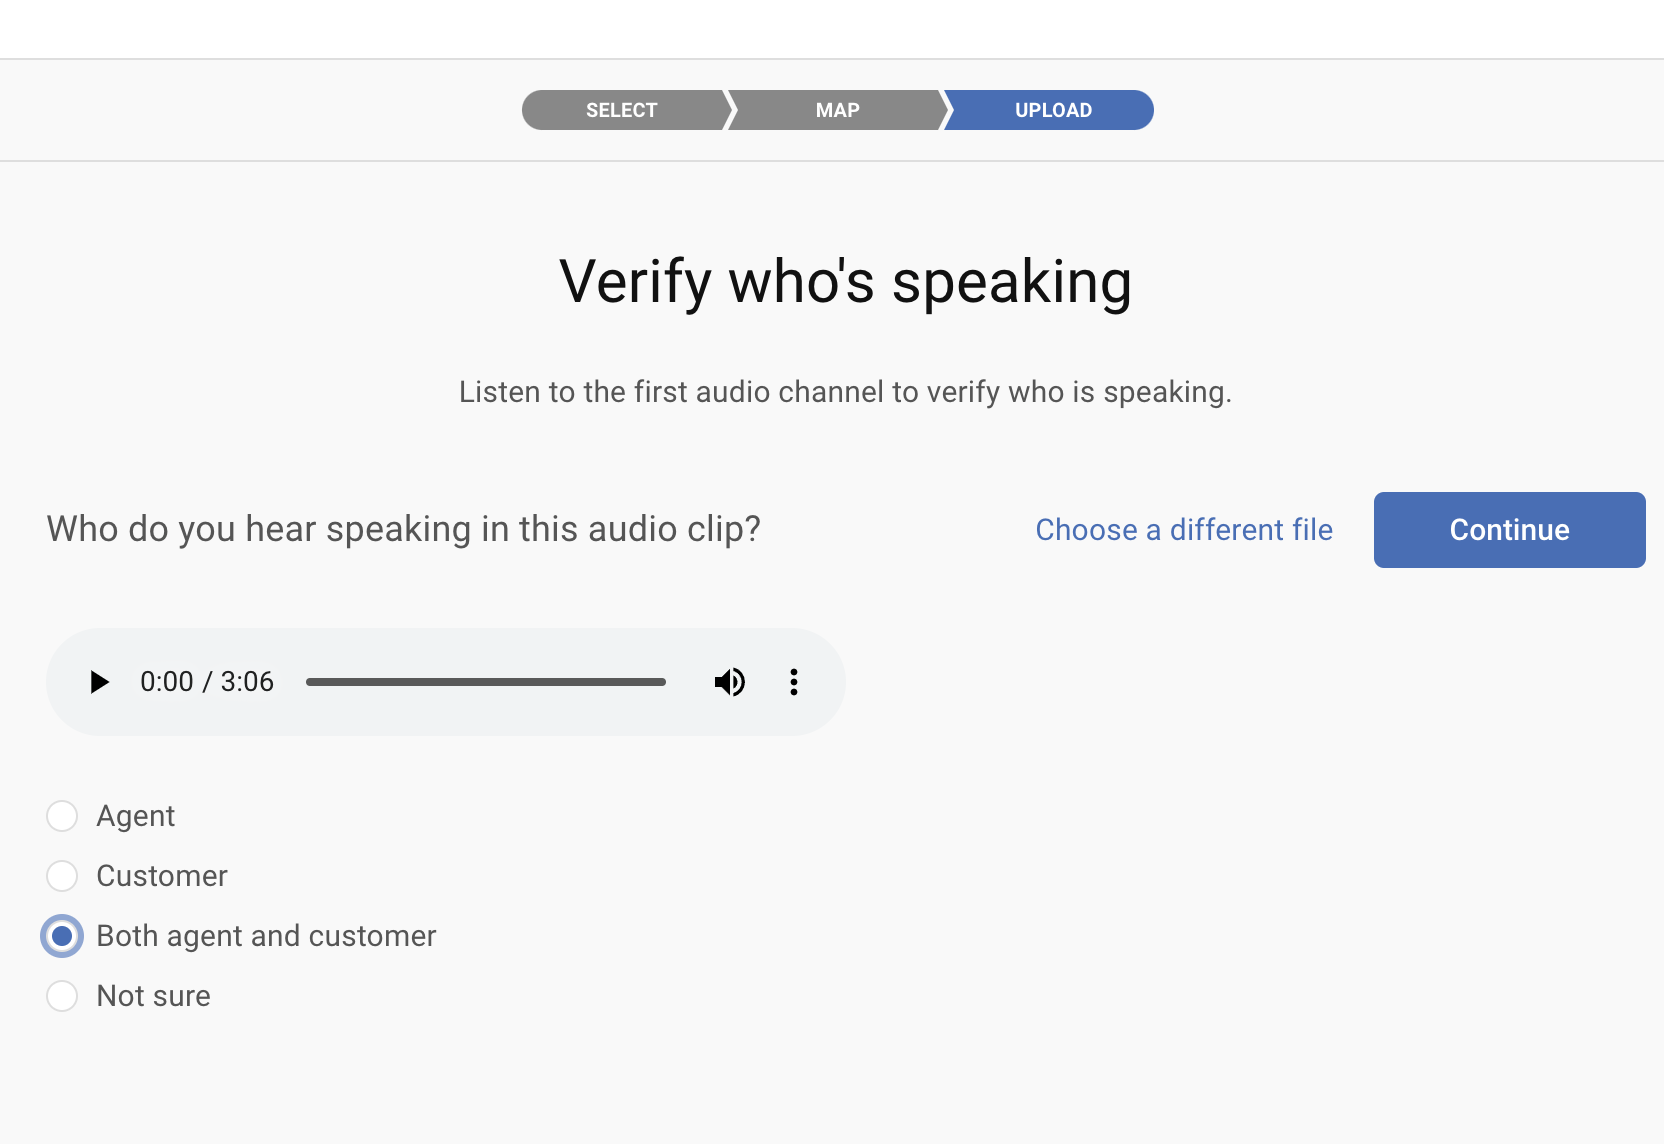
Task: Click the 'Listen to the first audio channel' text
Action: [x=845, y=392]
